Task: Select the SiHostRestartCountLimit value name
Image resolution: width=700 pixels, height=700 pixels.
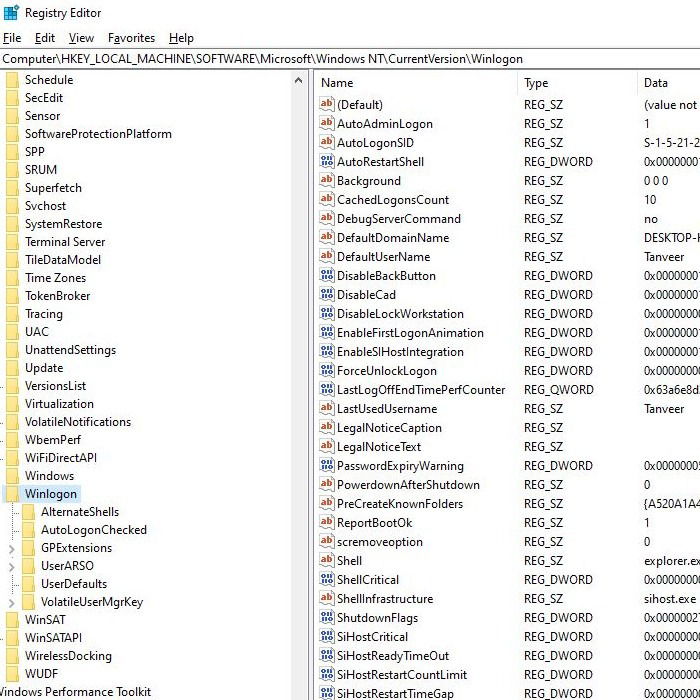Action: (x=402, y=675)
